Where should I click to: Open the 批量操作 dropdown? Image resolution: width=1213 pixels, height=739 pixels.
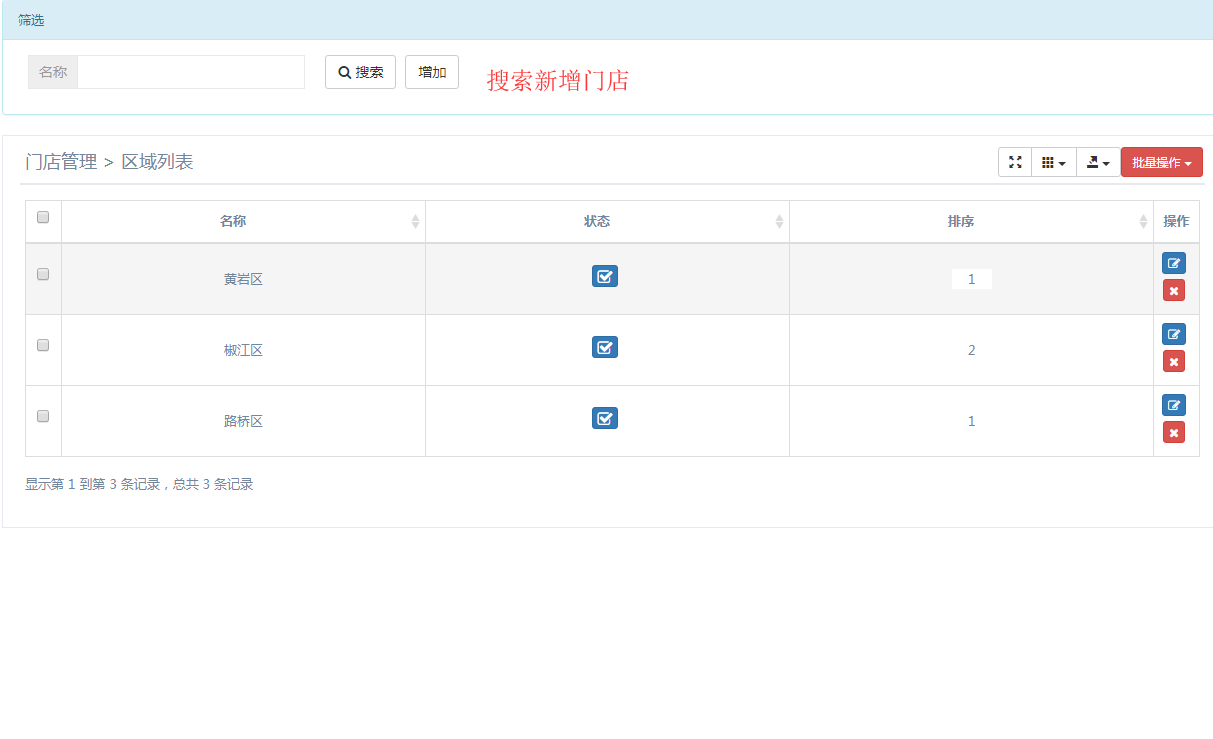(x=1162, y=162)
